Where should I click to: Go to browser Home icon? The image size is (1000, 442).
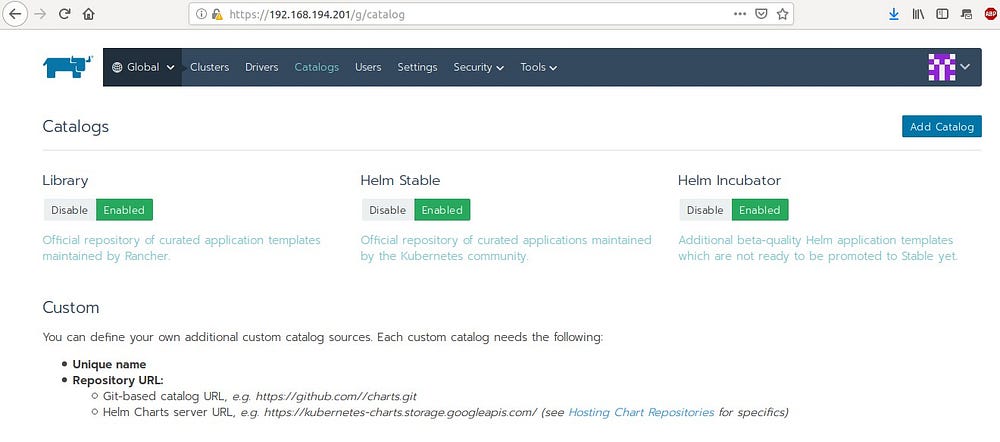[x=89, y=13]
